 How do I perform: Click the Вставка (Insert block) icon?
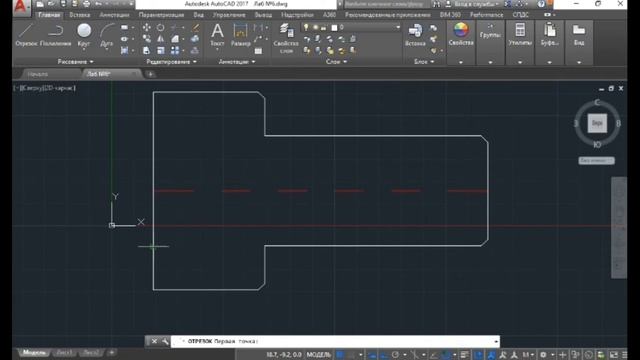click(415, 34)
